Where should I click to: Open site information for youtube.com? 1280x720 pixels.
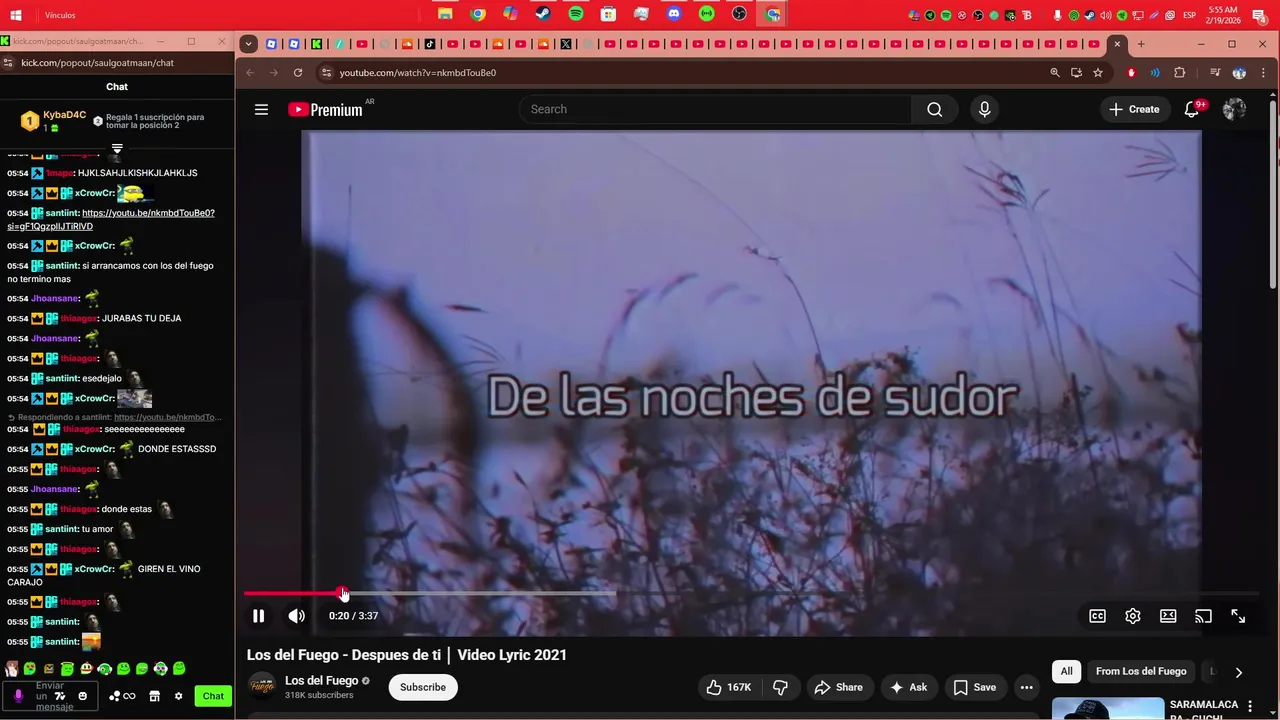click(x=326, y=73)
